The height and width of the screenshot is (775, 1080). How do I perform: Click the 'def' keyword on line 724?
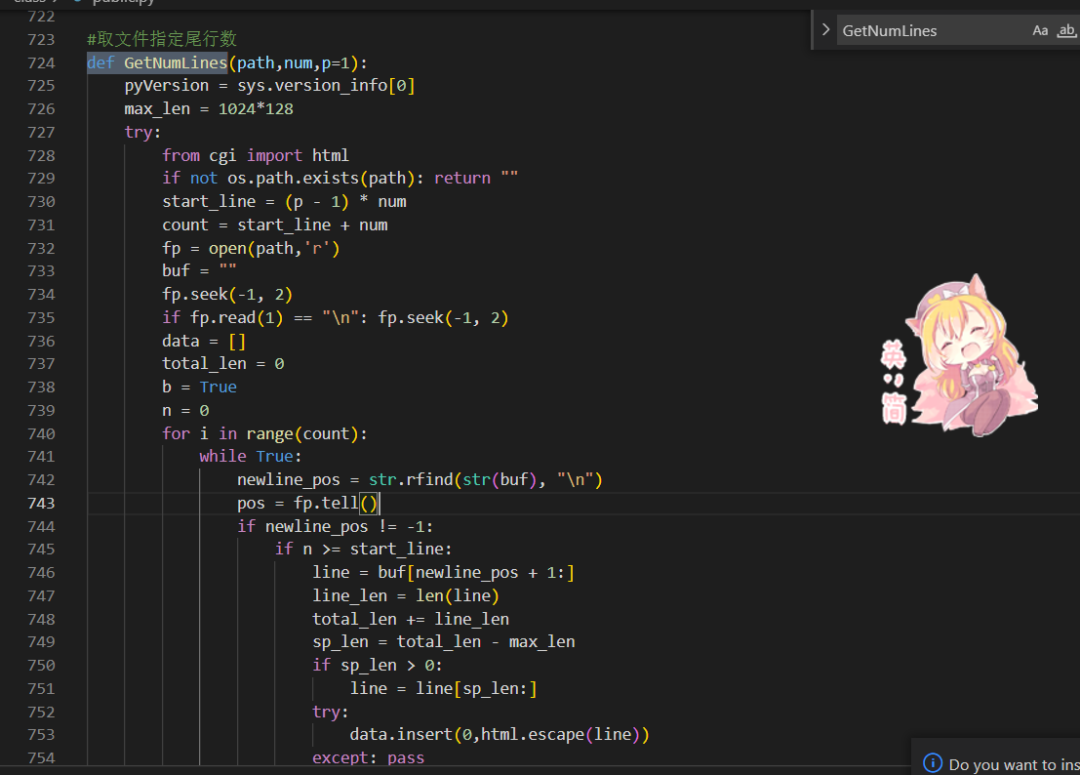click(101, 63)
